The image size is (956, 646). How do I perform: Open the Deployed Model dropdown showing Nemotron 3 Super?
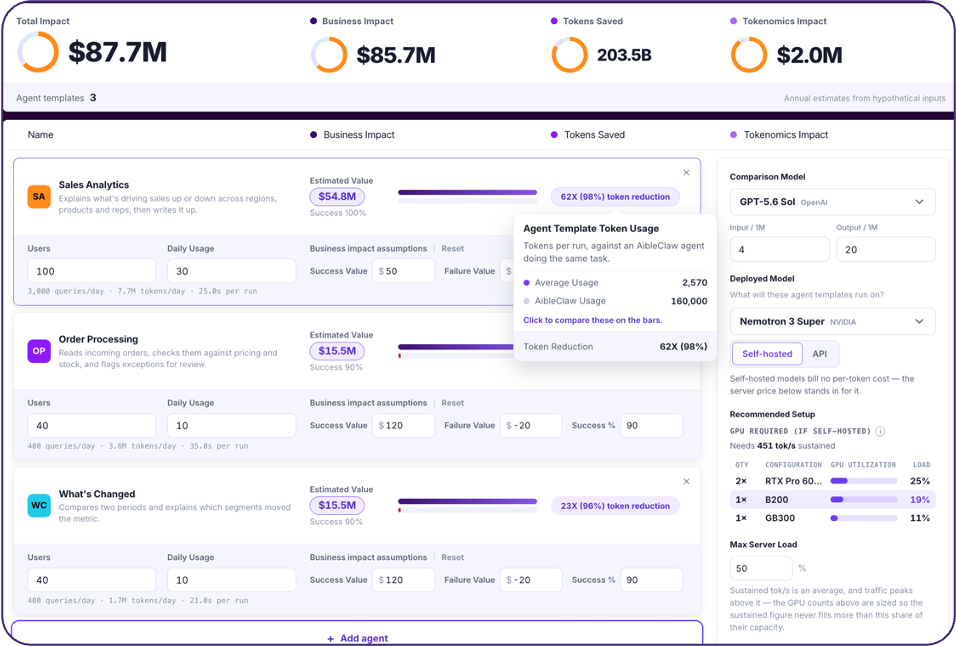[832, 321]
